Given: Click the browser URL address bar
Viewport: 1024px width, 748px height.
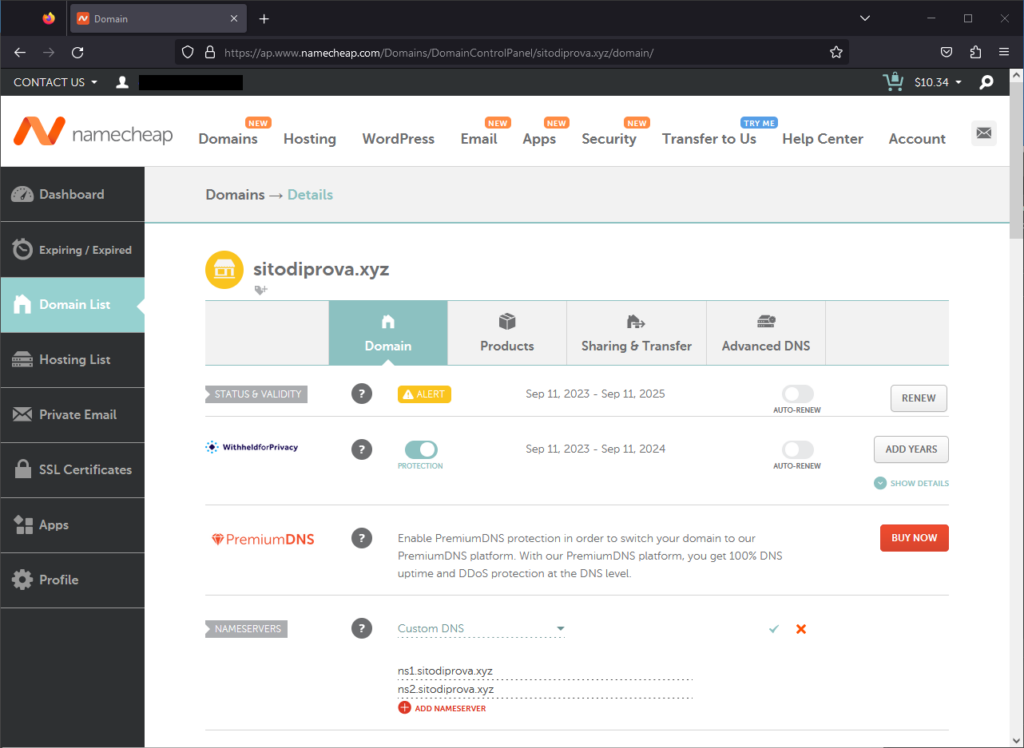Looking at the screenshot, I should [512, 52].
